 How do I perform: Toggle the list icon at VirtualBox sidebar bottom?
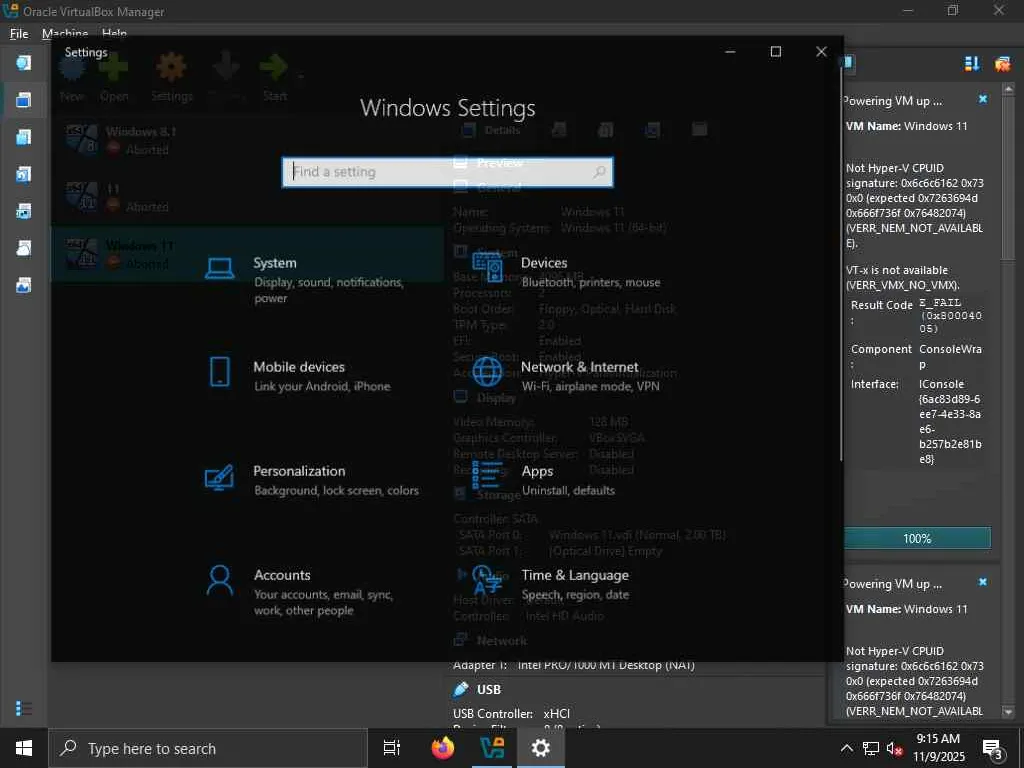24,708
